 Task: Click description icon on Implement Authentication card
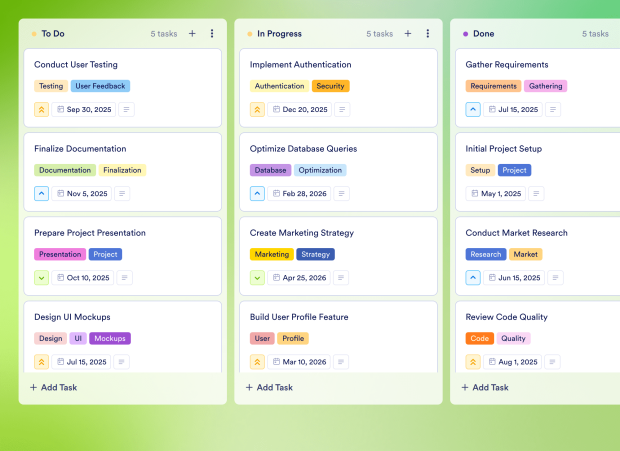[x=342, y=110]
